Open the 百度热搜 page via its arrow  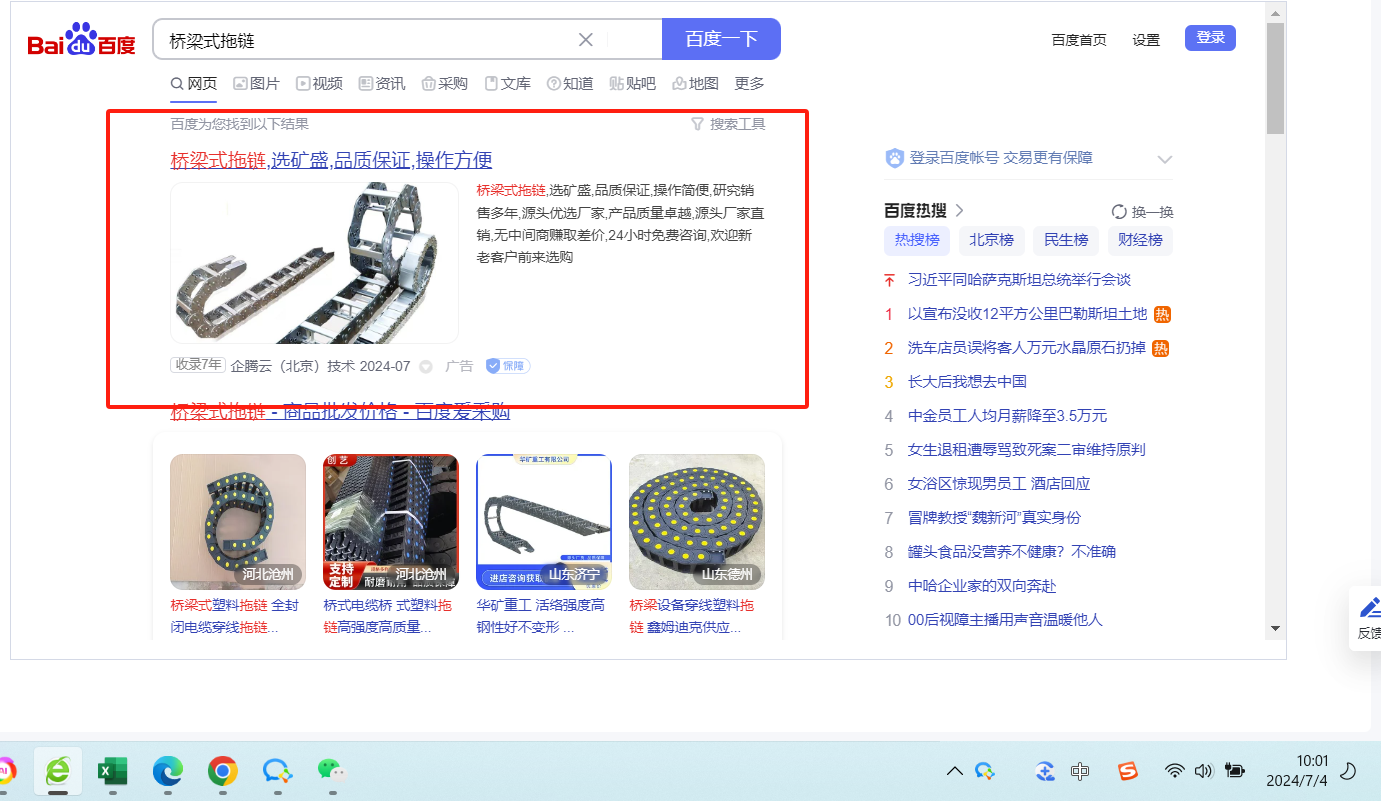[x=959, y=211]
